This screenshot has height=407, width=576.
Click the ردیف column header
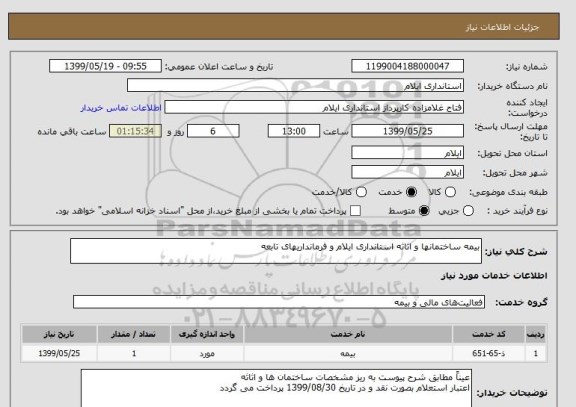[536, 334]
